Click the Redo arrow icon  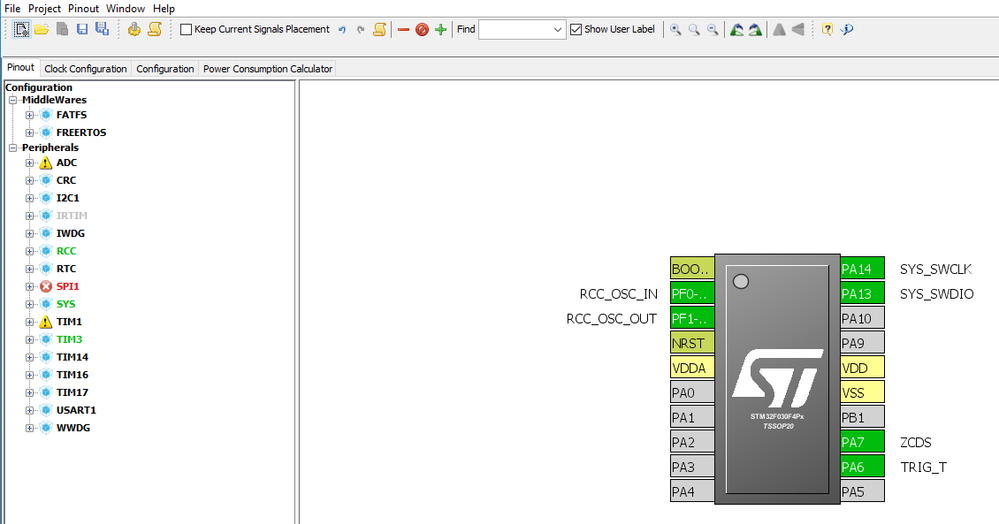[361, 29]
